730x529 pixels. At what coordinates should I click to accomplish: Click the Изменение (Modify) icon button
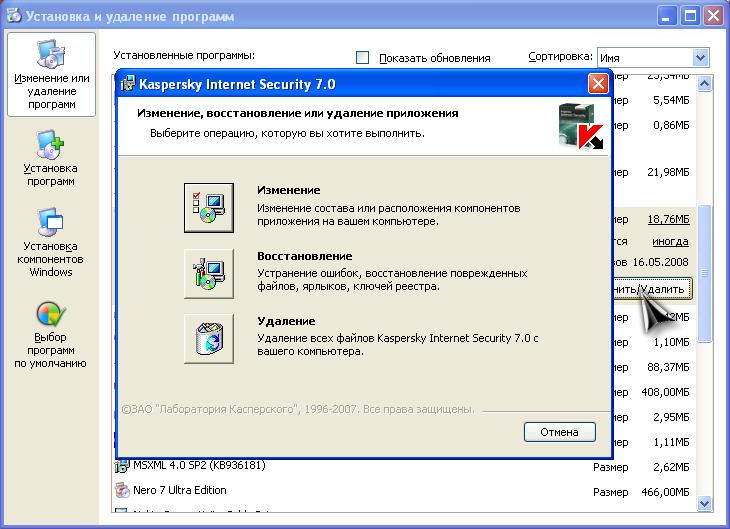coord(209,207)
